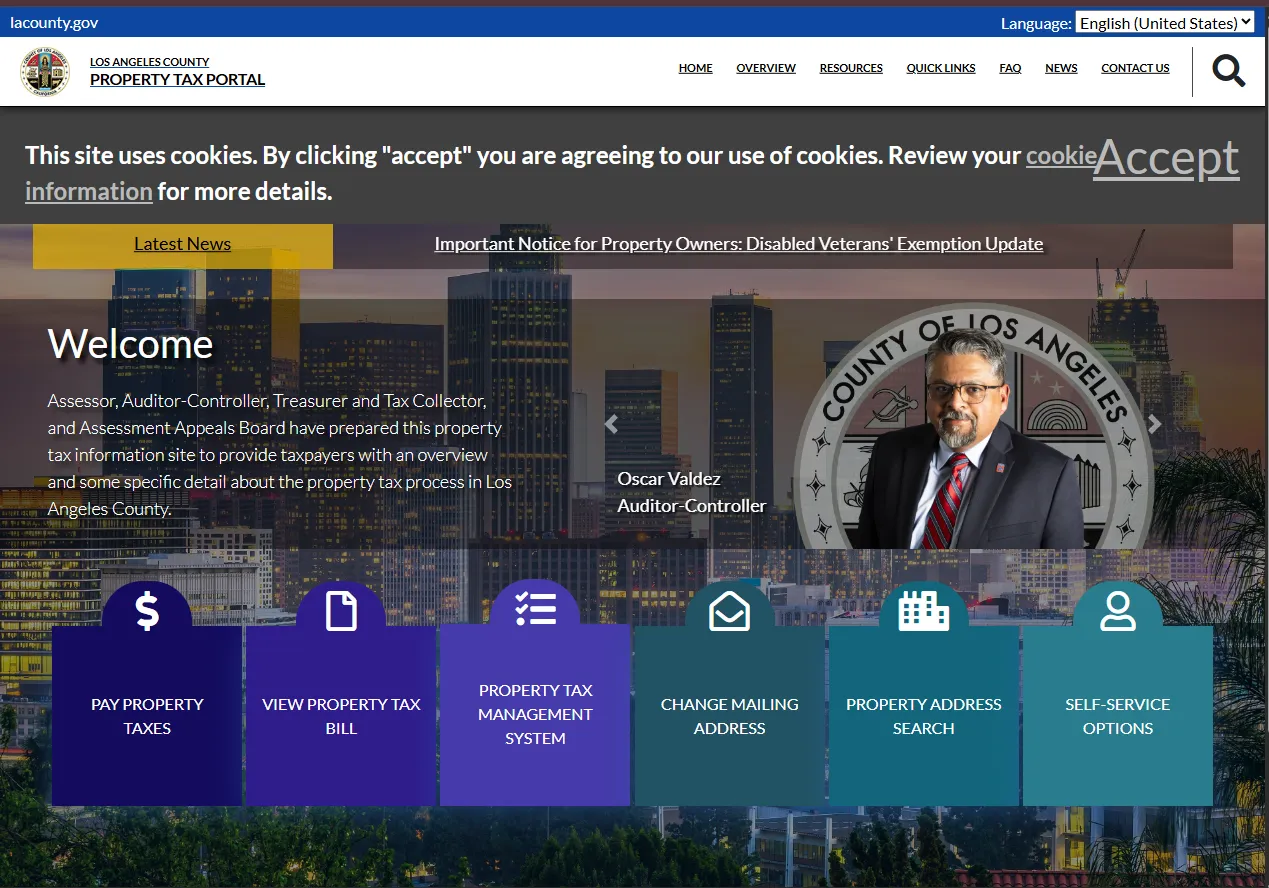Click the Property Tax Portal title link
The image size is (1269, 888).
(177, 79)
